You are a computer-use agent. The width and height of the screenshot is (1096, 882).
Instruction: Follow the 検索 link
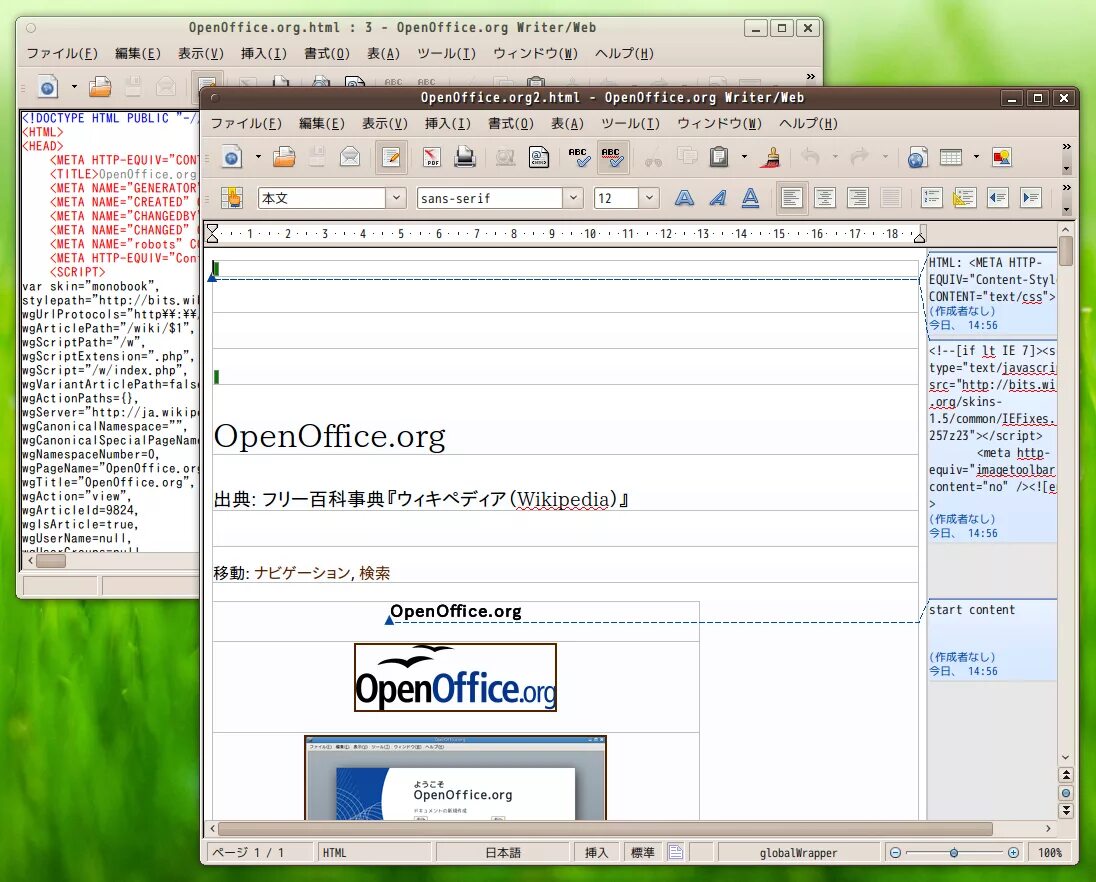click(x=375, y=573)
